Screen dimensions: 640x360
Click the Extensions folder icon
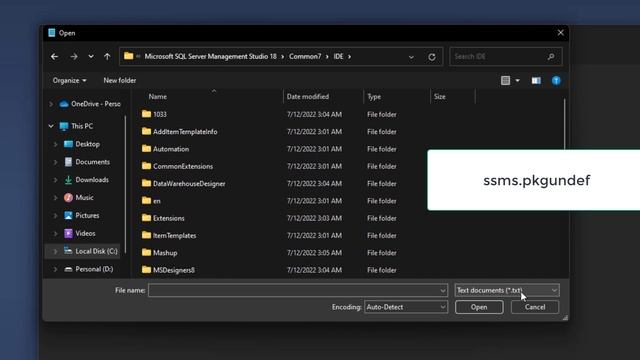(146, 218)
